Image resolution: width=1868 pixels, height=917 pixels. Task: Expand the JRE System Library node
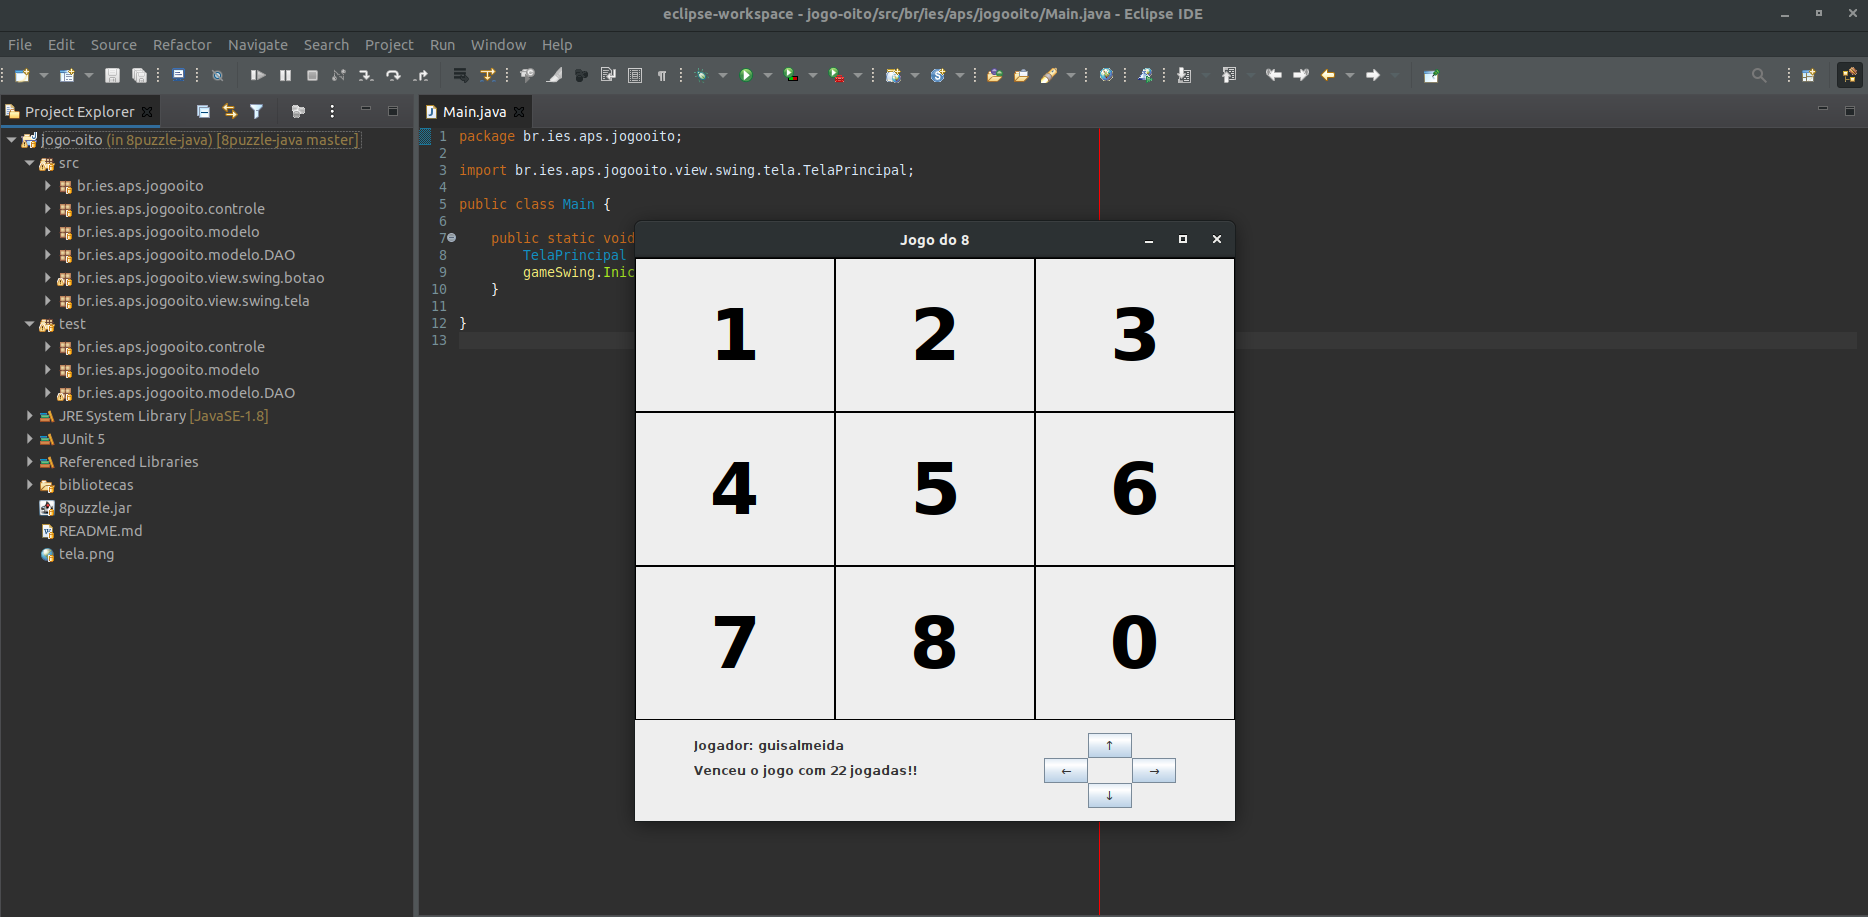click(30, 416)
